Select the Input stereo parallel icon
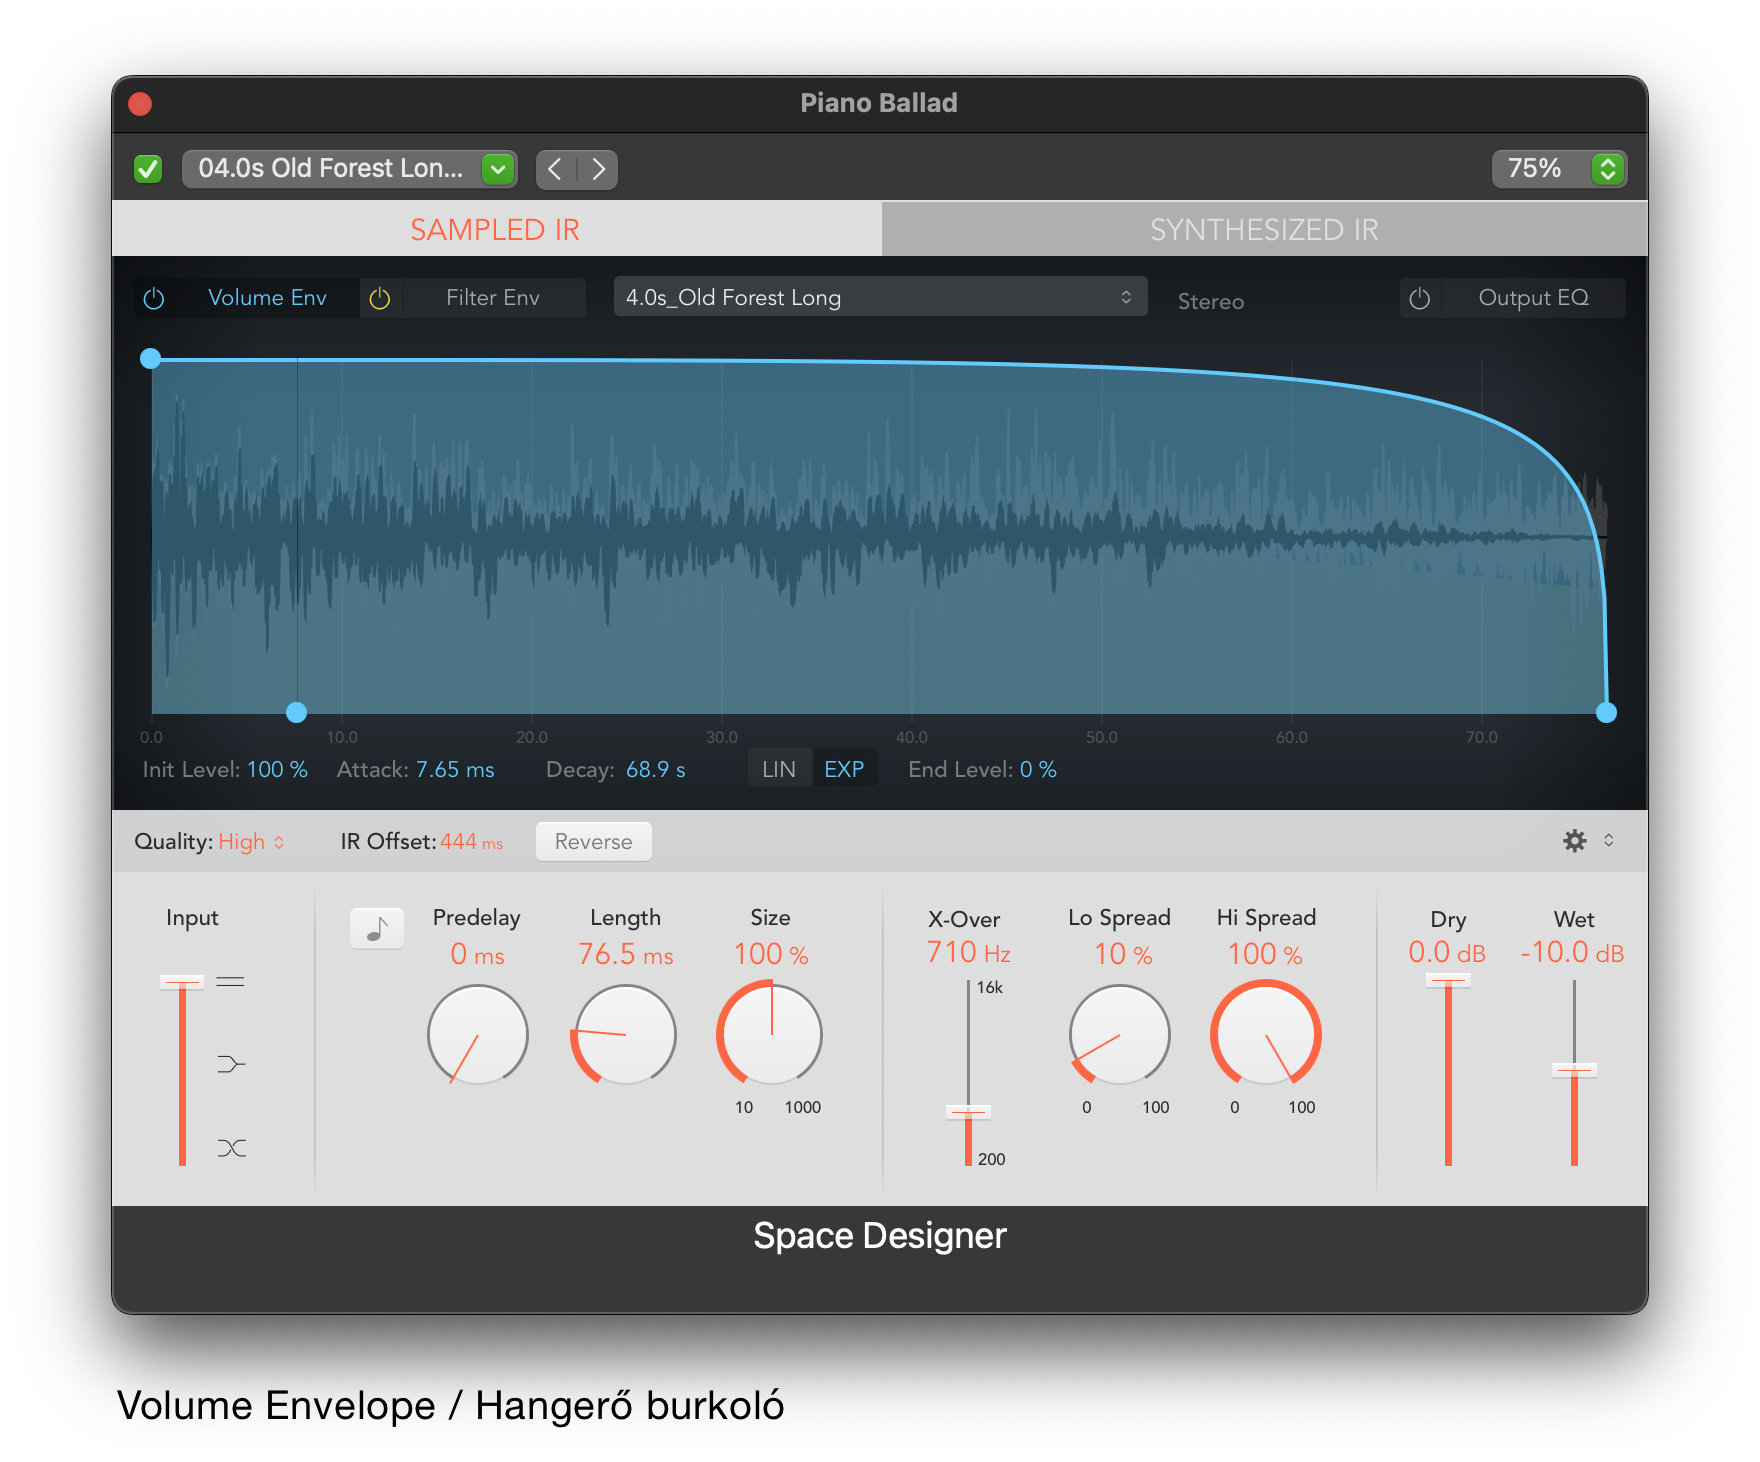The height and width of the screenshot is (1462, 1760). click(231, 982)
